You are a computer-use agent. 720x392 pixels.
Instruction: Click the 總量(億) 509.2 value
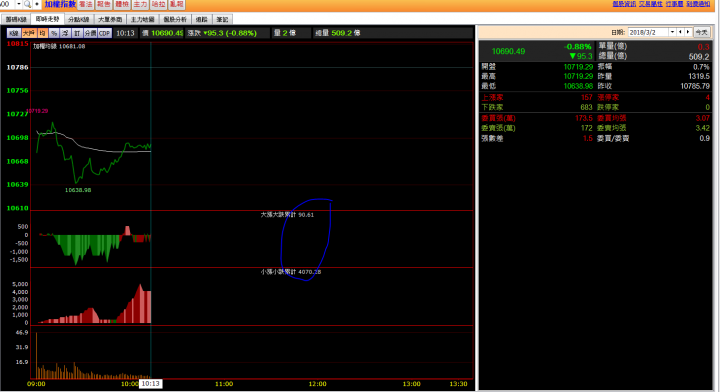tap(699, 57)
